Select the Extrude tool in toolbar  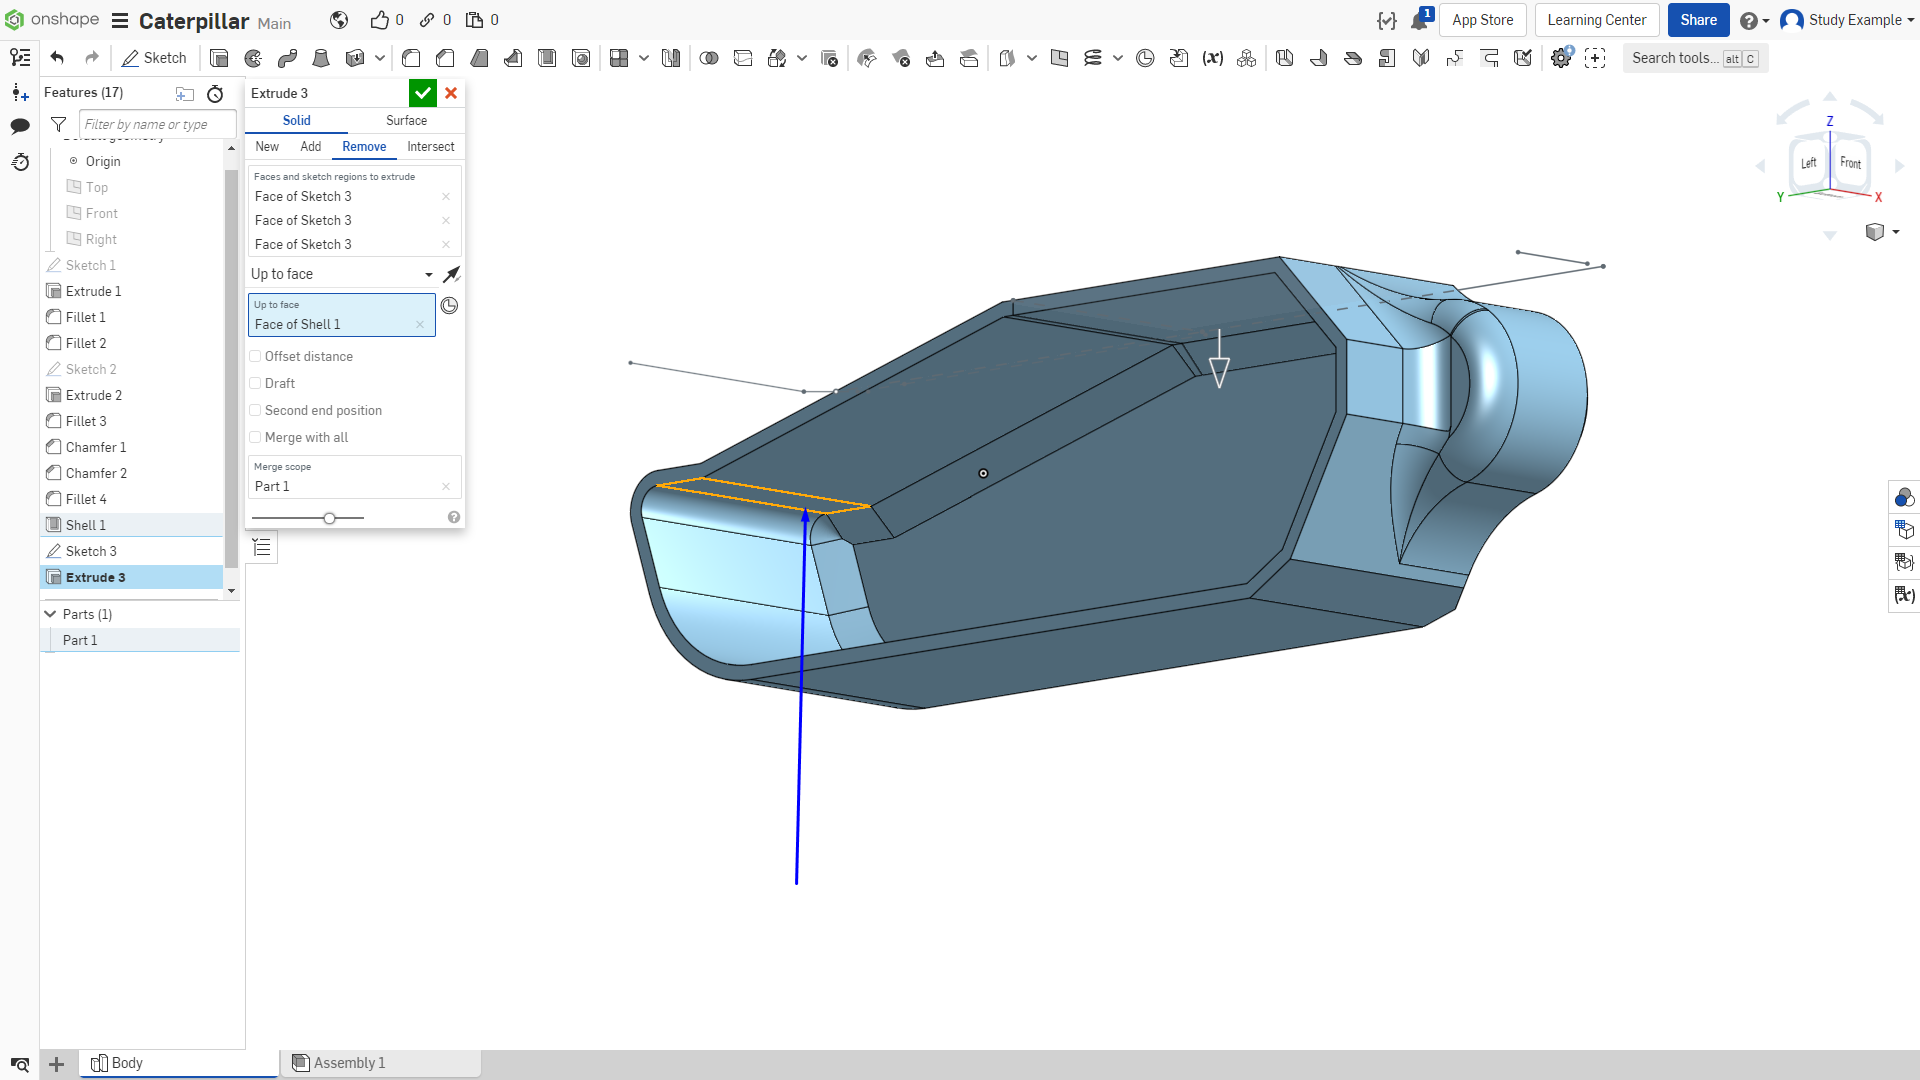pos(219,58)
